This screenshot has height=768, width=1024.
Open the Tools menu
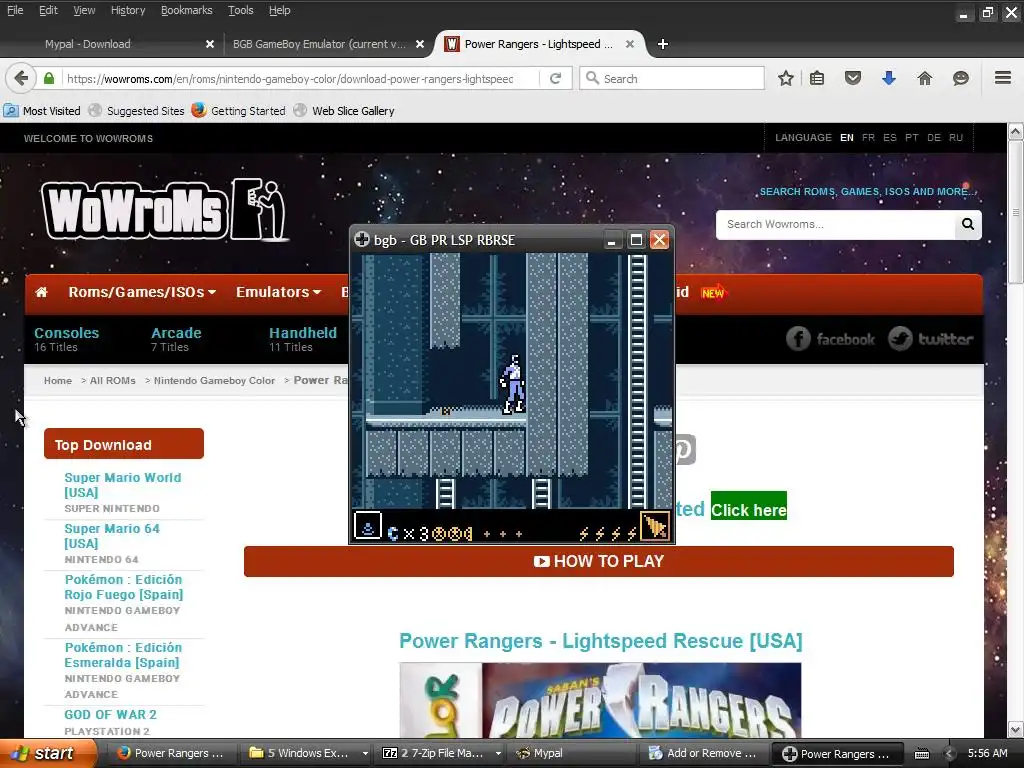pyautogui.click(x=240, y=10)
